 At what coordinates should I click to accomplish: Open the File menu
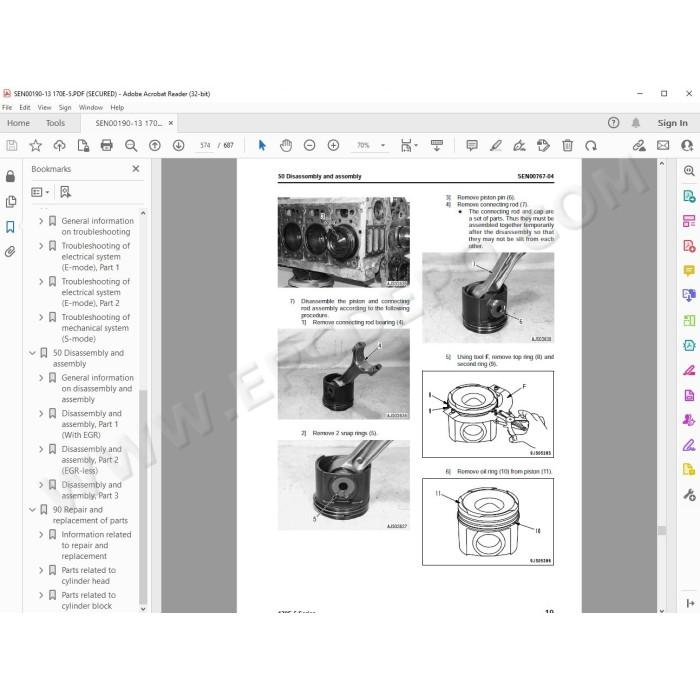pyautogui.click(x=7, y=108)
